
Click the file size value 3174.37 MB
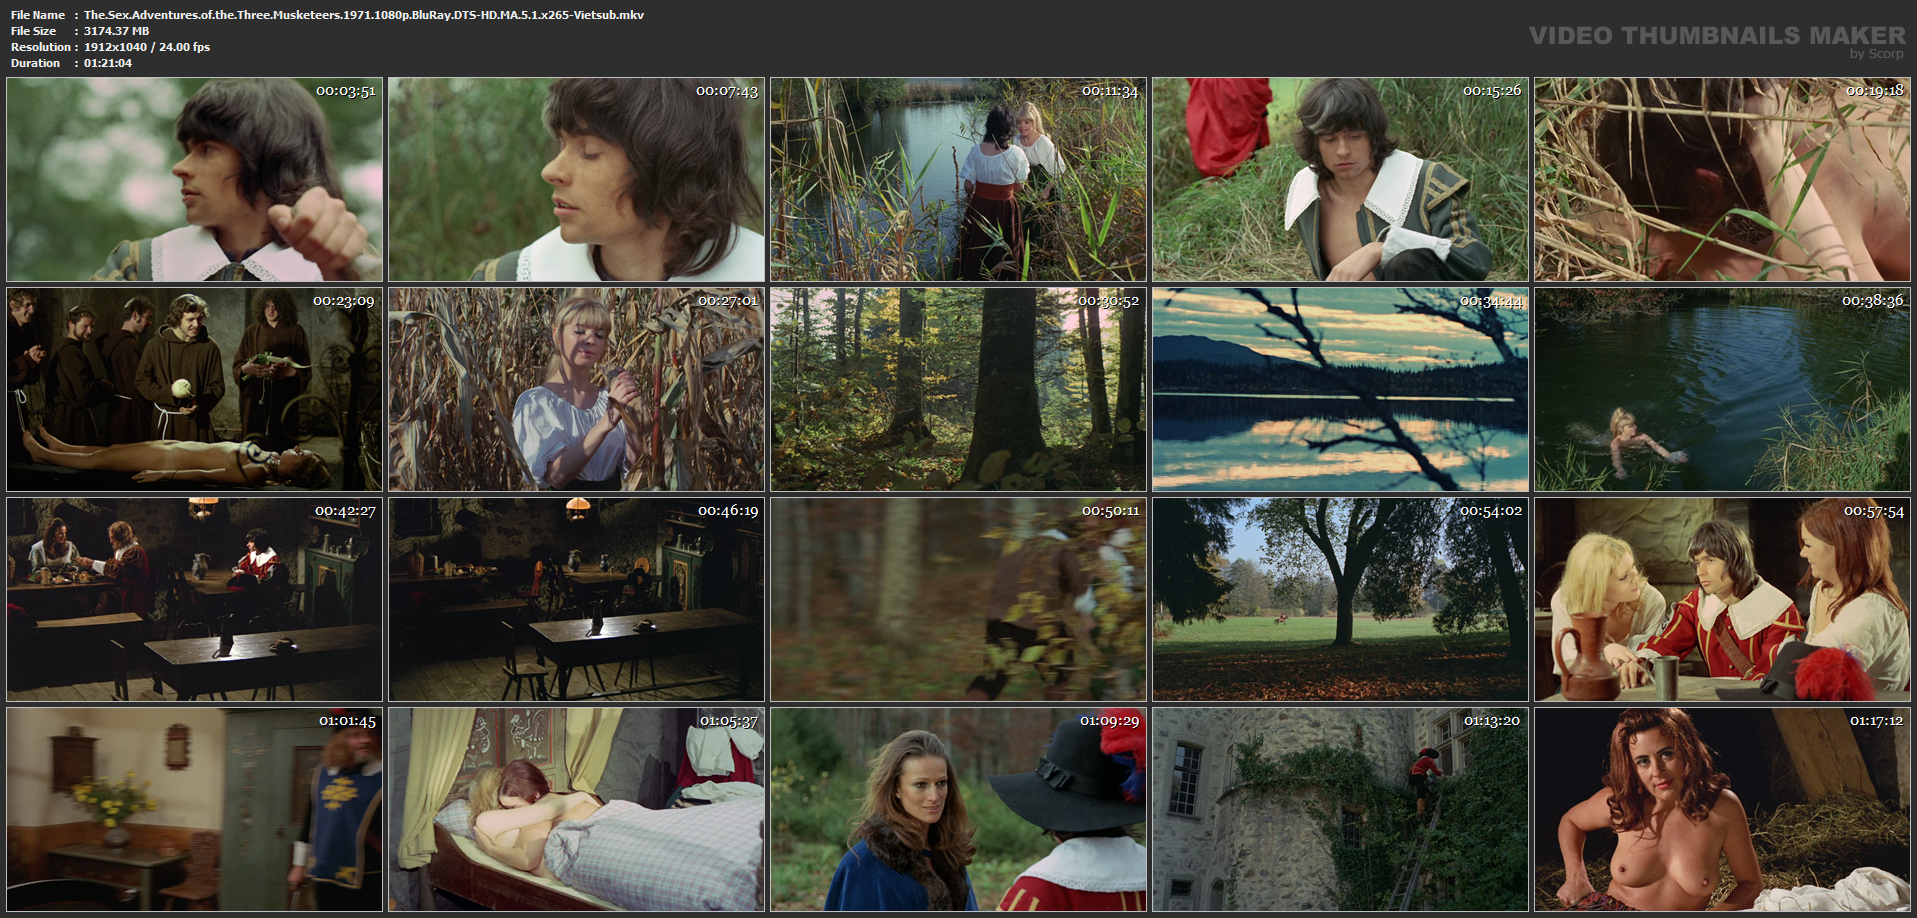[x=116, y=31]
